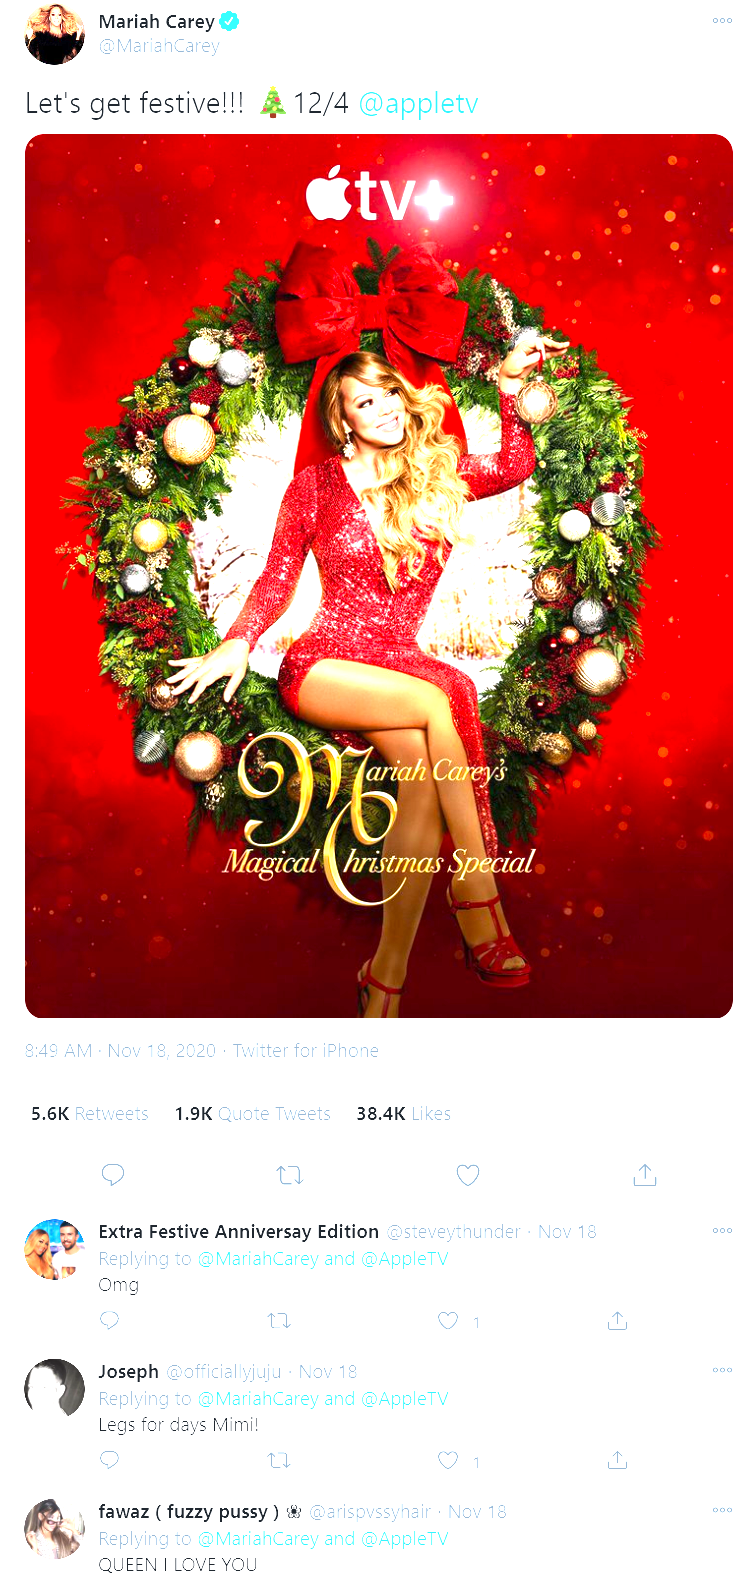Retweet the 'Omg' reply
Screen dimensions: 751x1583
[279, 1321]
